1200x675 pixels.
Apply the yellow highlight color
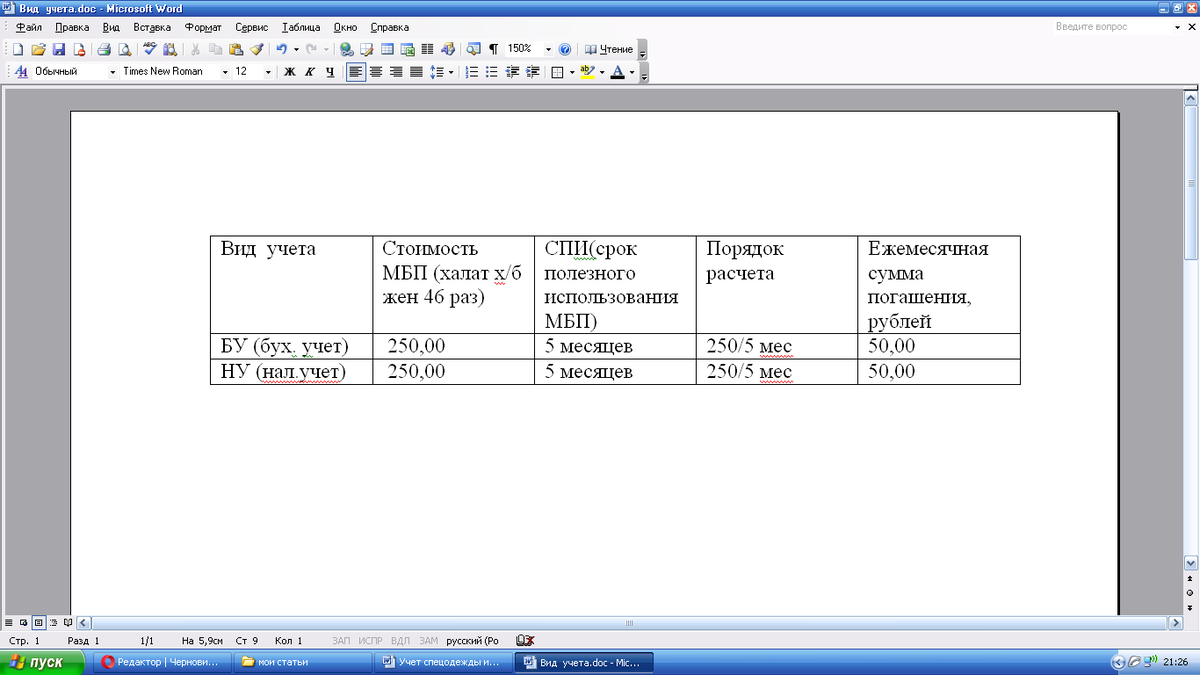588,72
